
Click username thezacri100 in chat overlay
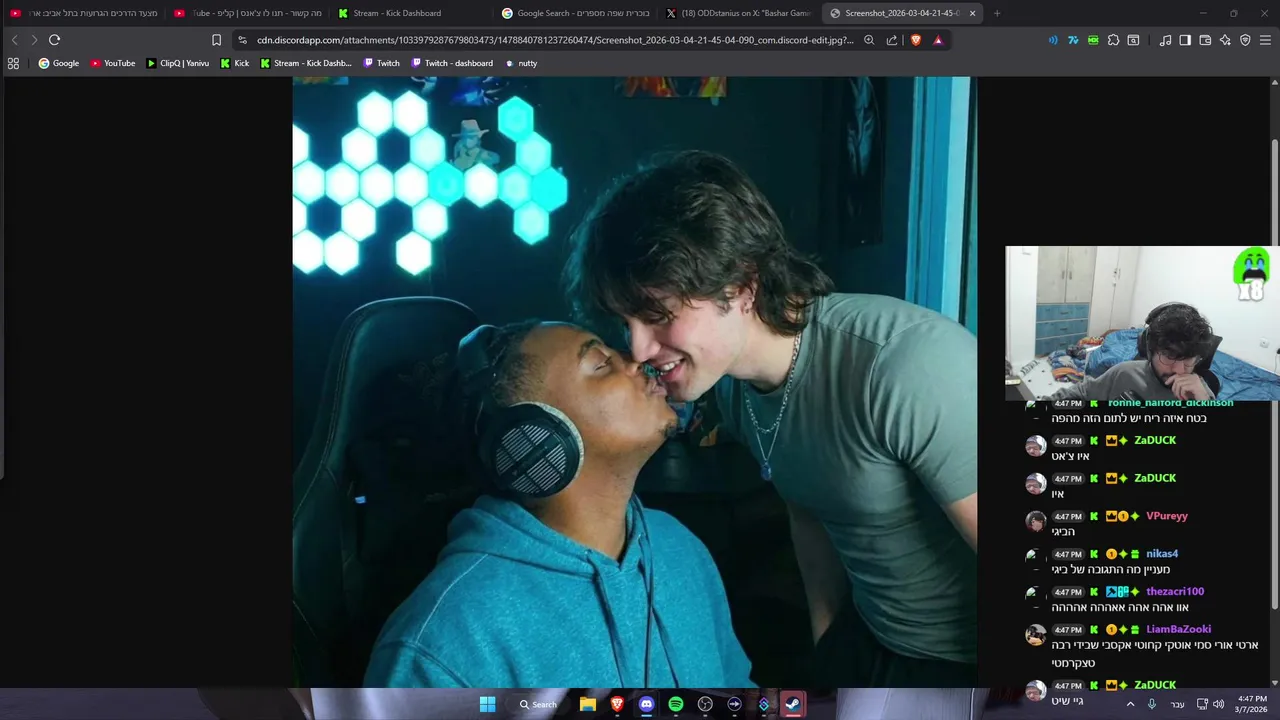[1175, 592]
